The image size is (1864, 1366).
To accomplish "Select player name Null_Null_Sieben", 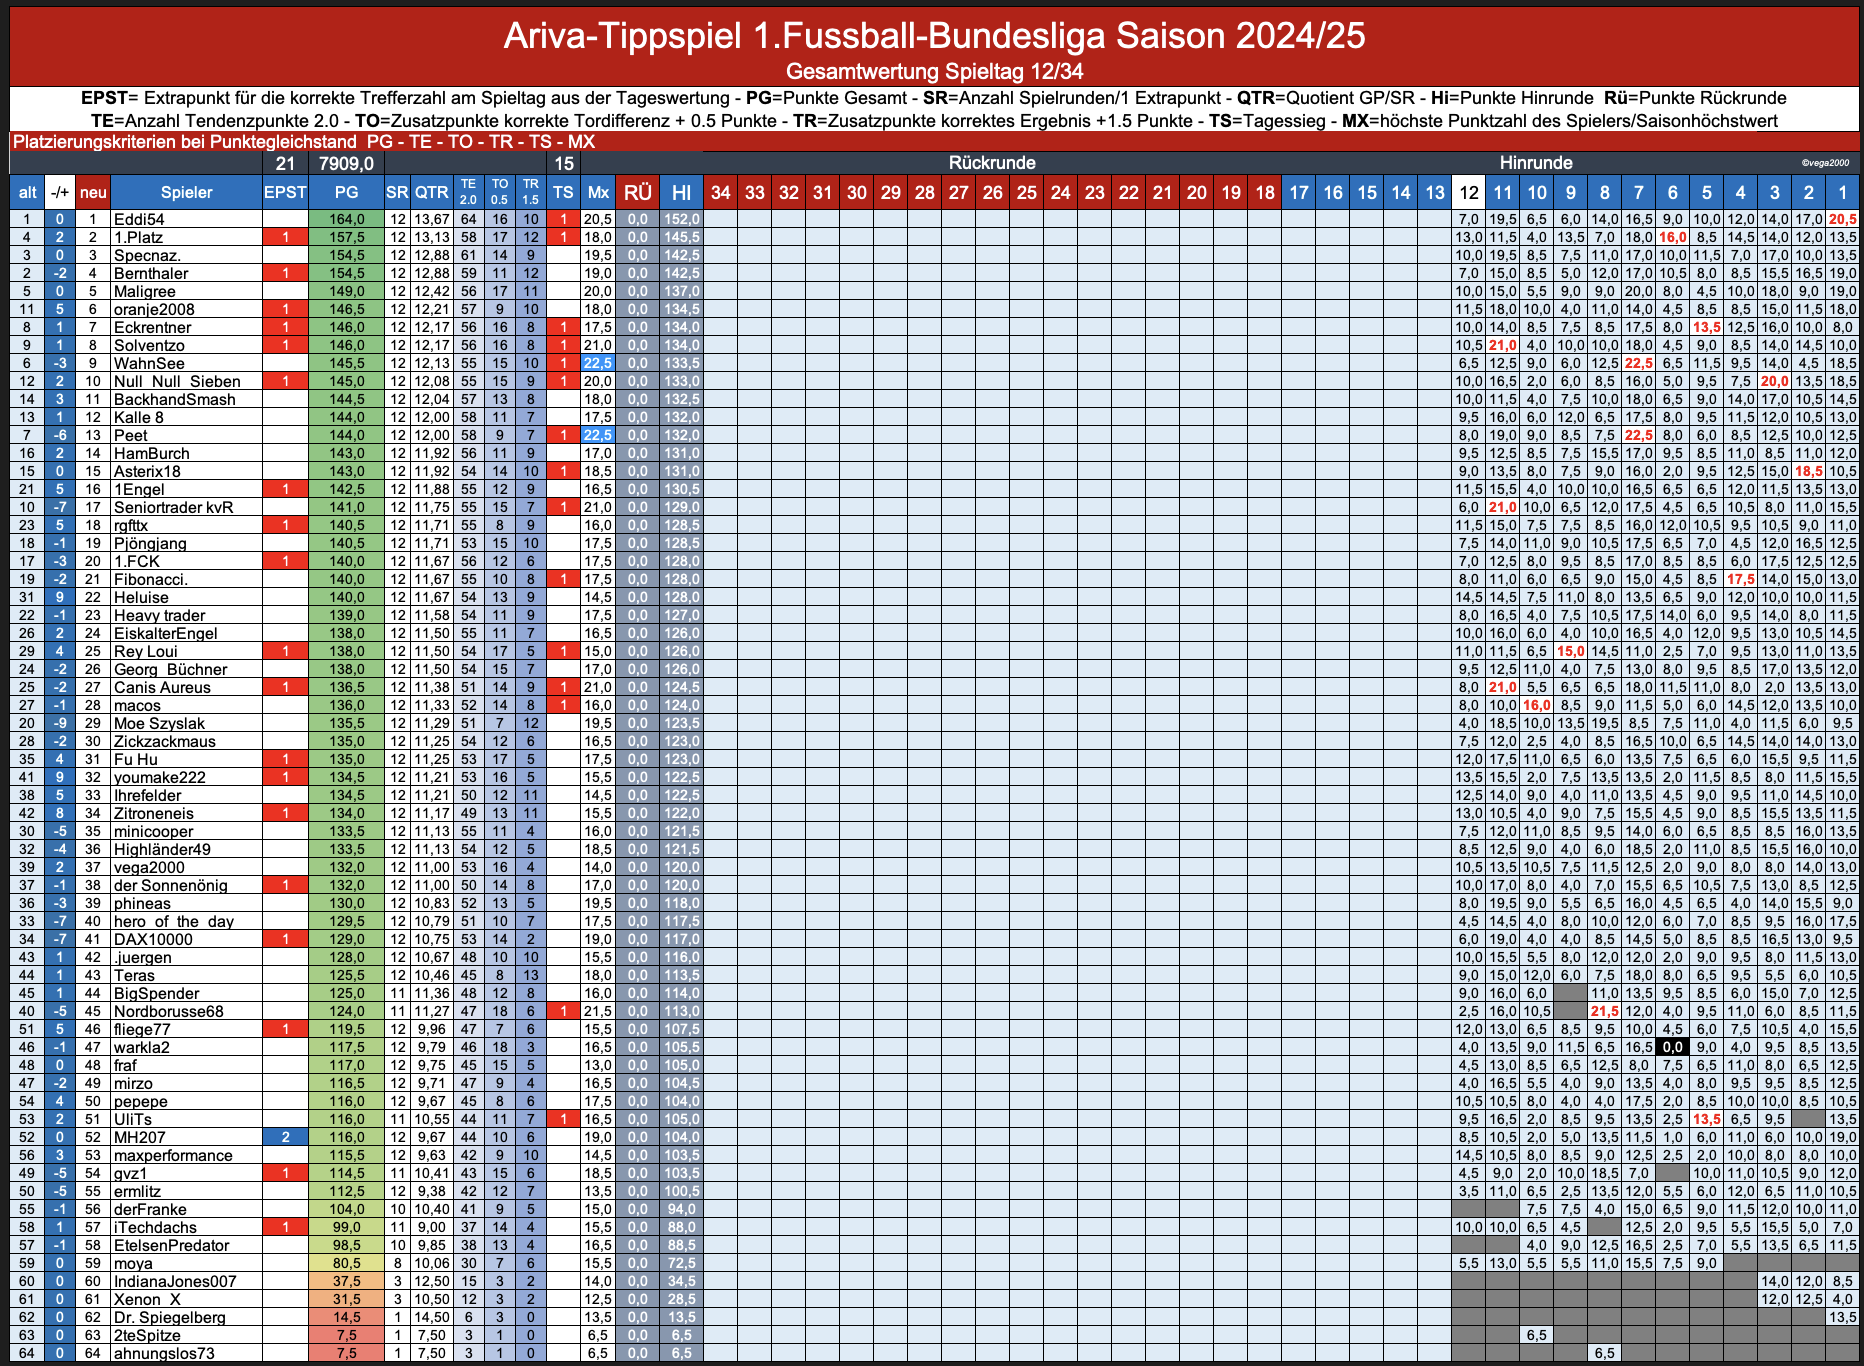I will (177, 381).
